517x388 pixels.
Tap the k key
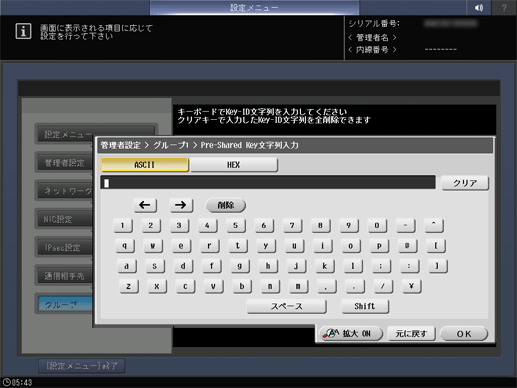coord(325,266)
